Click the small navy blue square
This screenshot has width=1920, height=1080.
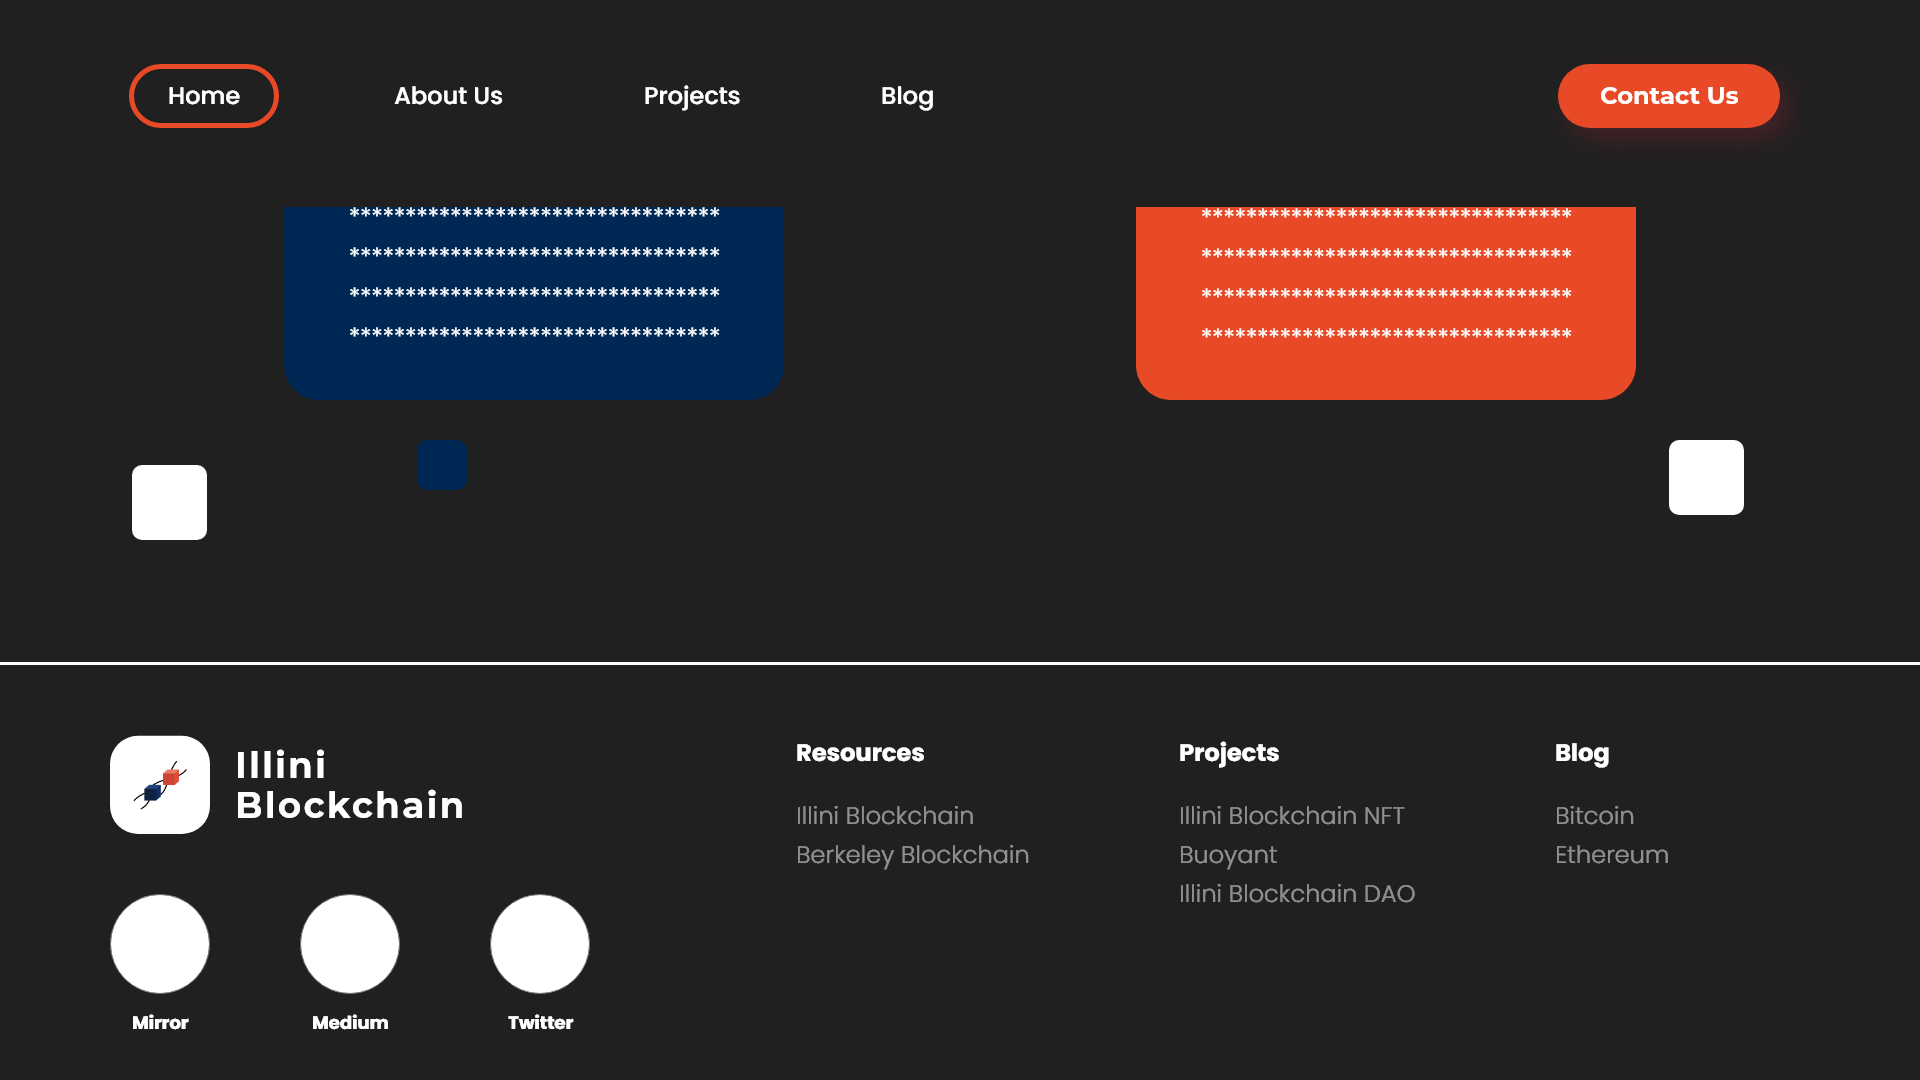pyautogui.click(x=442, y=464)
